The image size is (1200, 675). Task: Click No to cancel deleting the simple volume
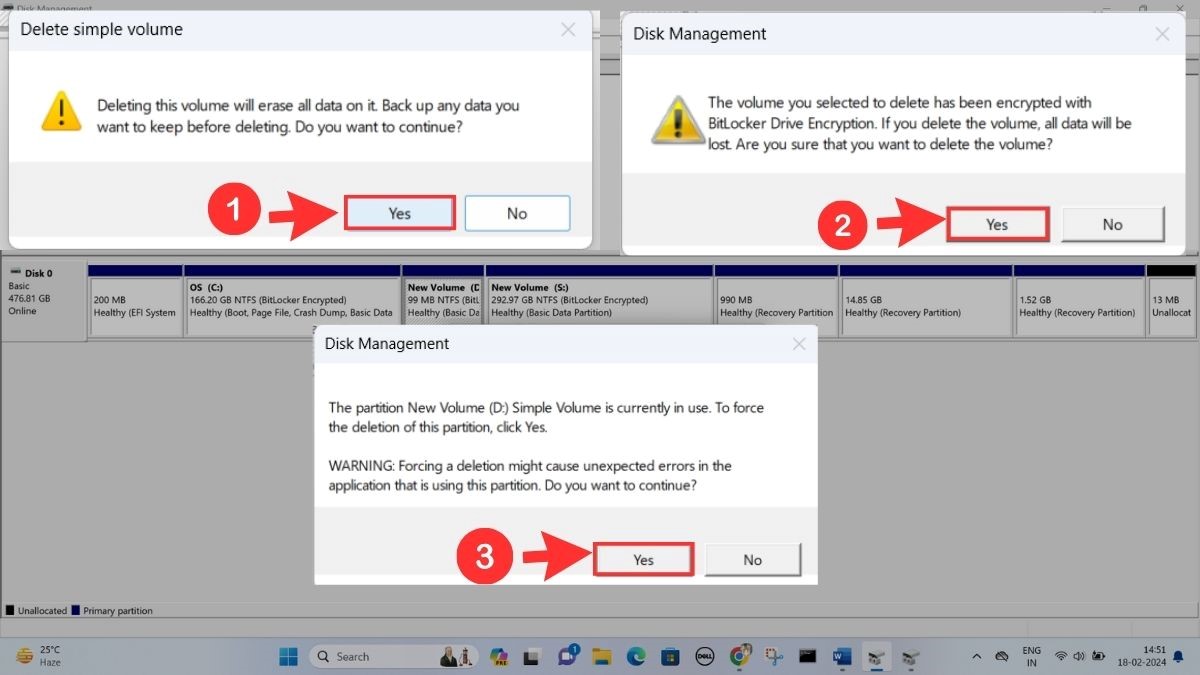coord(517,213)
